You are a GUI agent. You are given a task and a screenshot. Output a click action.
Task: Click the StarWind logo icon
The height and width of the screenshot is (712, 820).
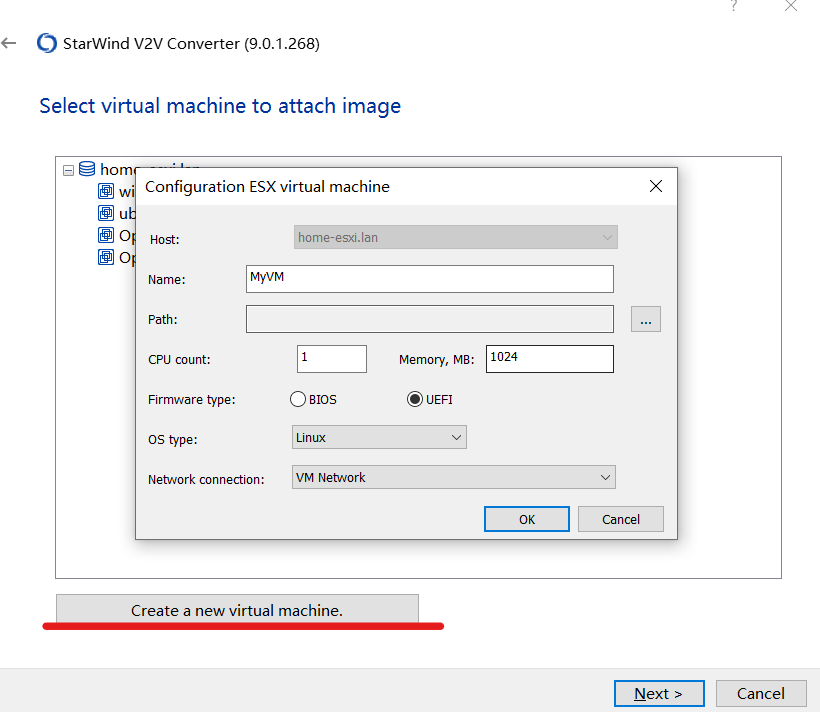(x=47, y=43)
